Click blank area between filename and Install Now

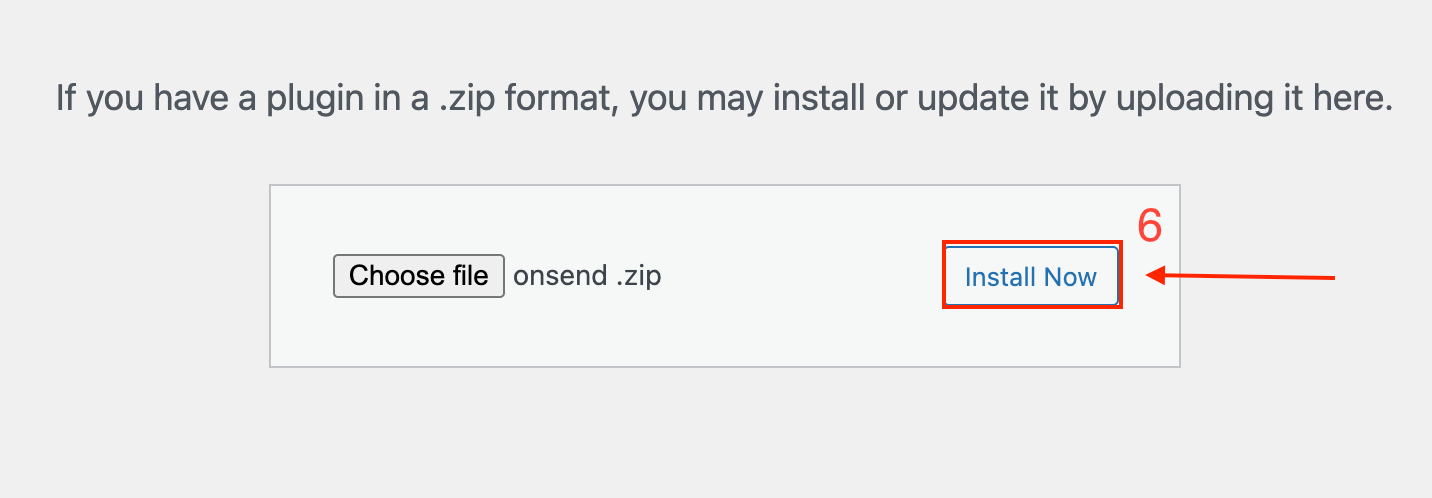(800, 276)
